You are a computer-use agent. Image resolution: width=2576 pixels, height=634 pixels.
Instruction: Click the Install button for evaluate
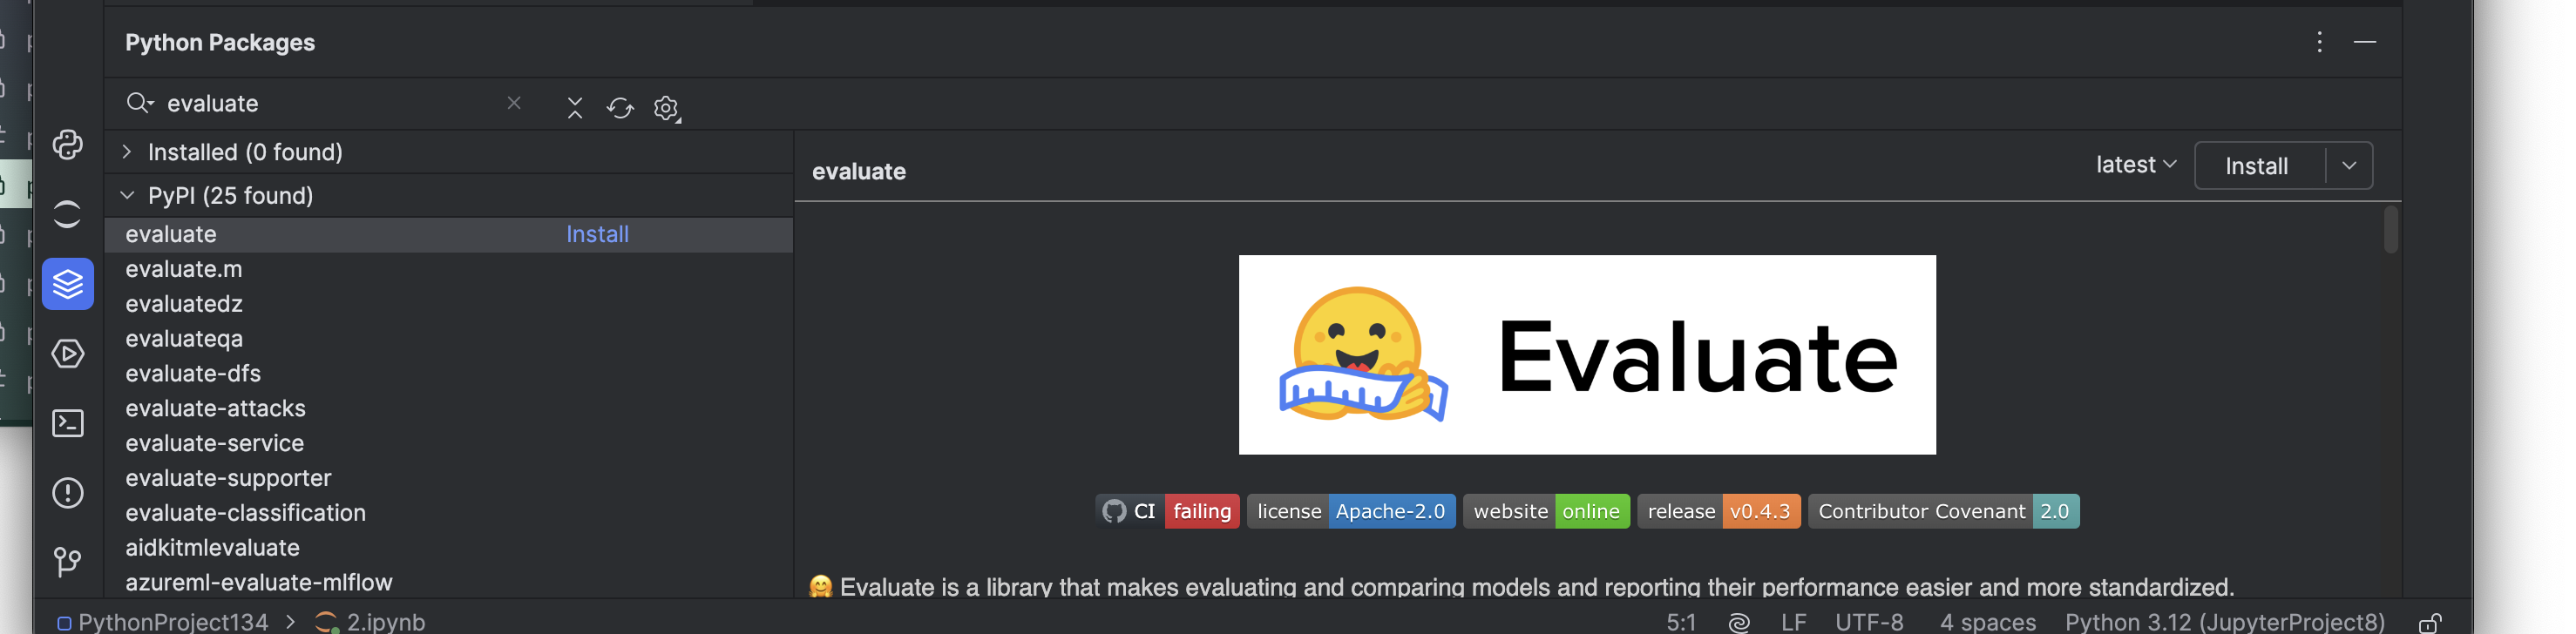tap(2257, 166)
